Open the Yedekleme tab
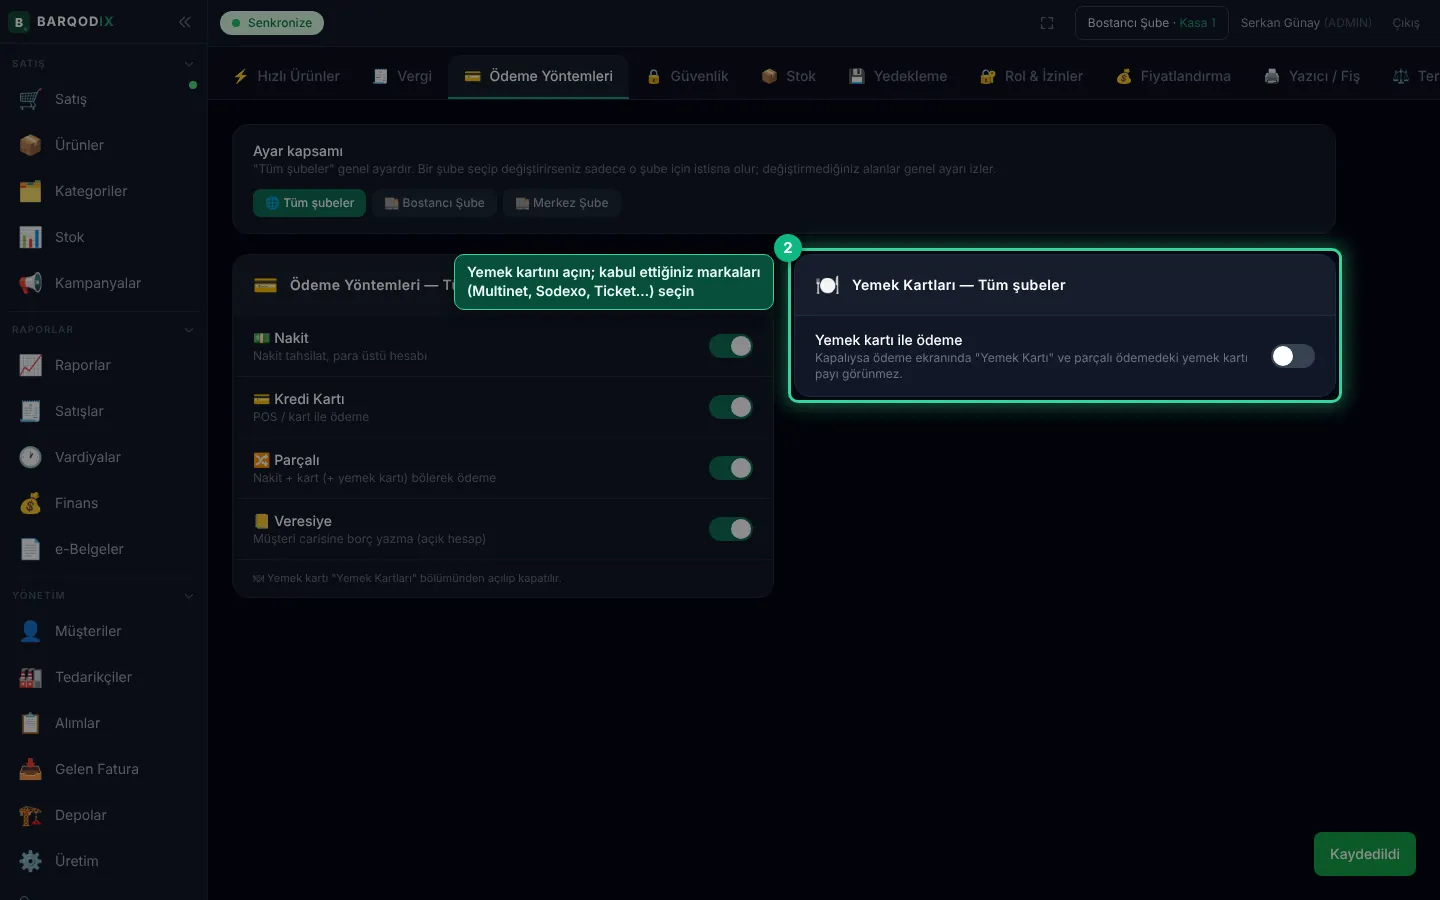 point(898,76)
